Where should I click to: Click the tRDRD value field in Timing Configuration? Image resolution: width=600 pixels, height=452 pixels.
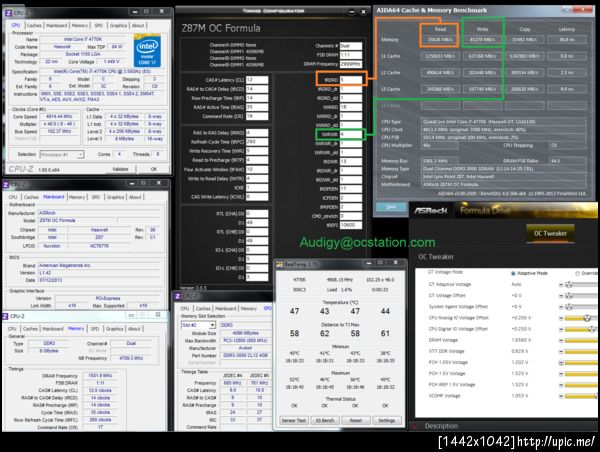coord(351,80)
